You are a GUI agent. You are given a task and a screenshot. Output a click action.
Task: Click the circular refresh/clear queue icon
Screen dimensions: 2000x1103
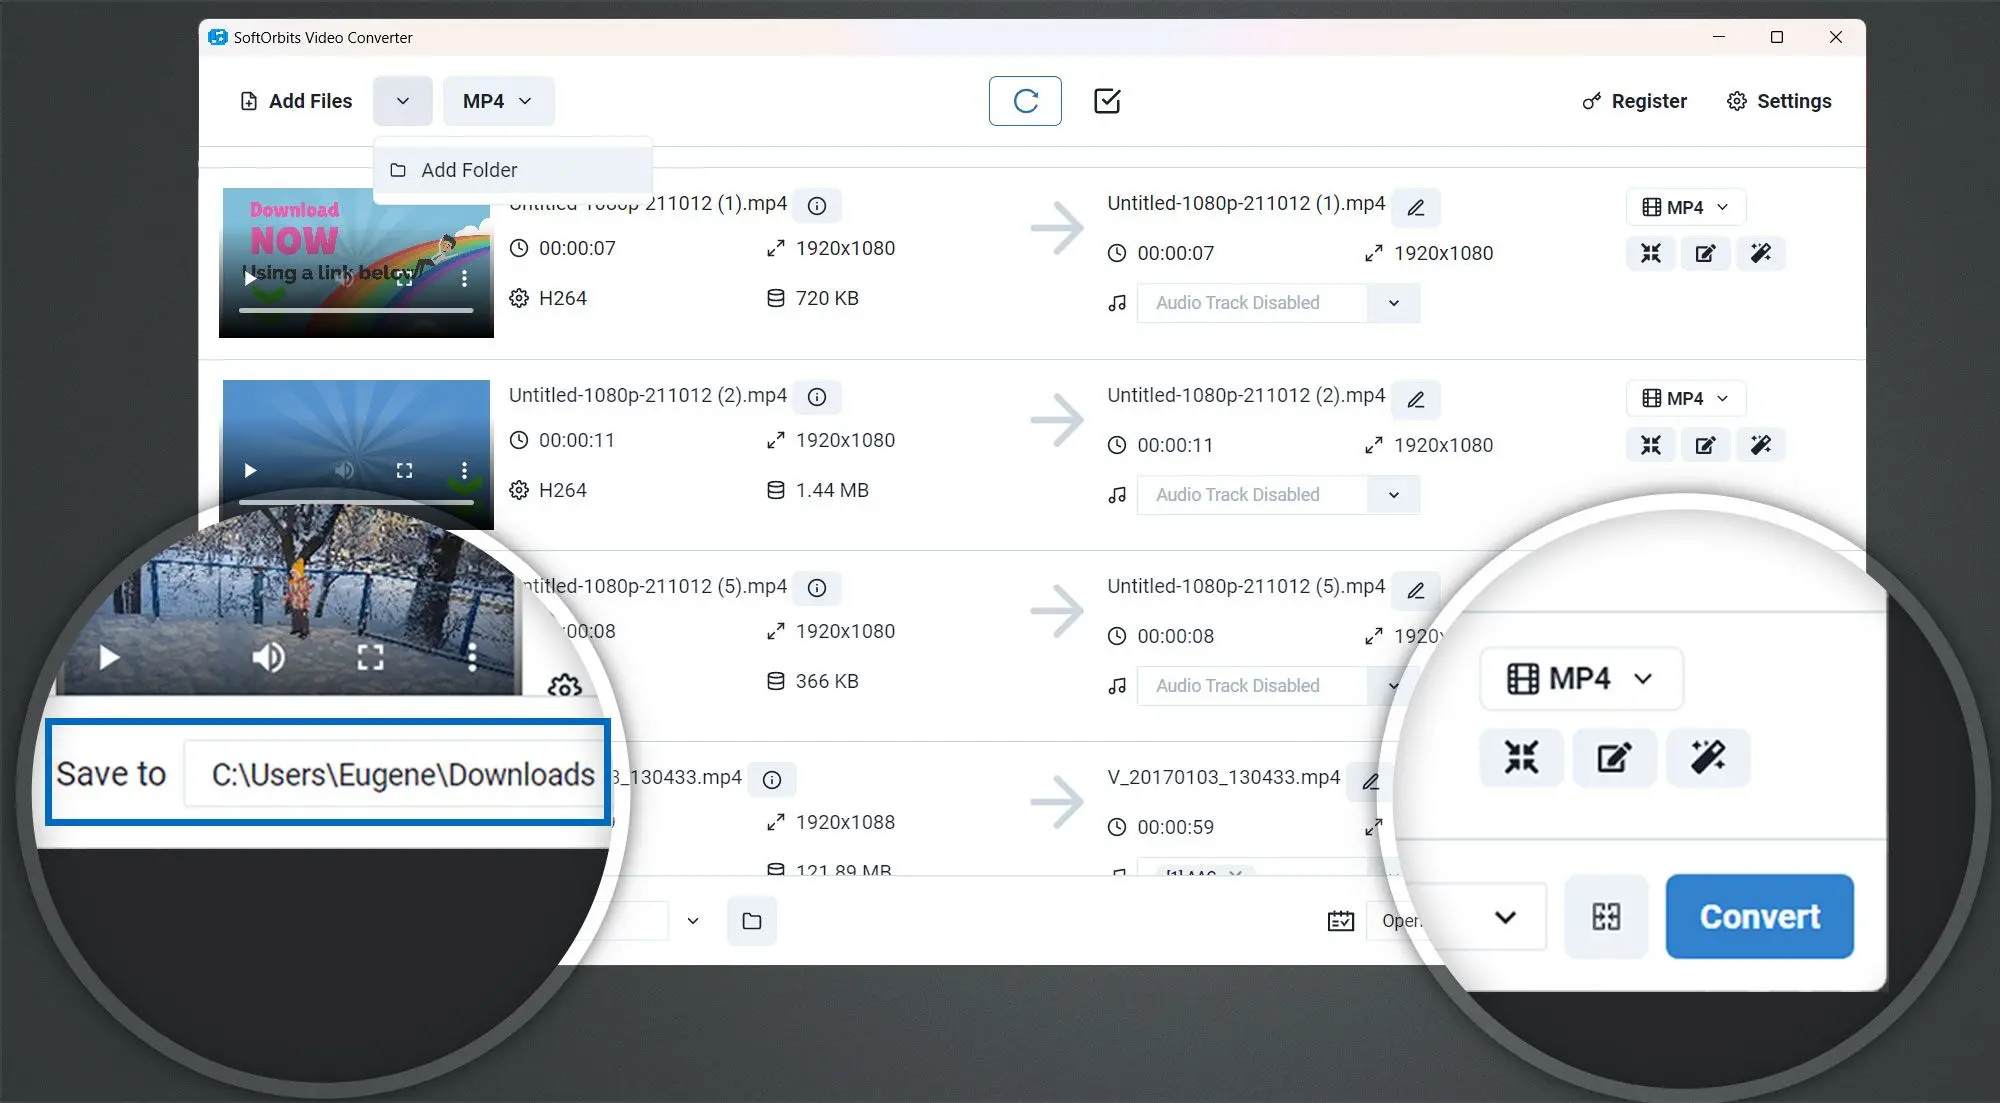[1024, 101]
